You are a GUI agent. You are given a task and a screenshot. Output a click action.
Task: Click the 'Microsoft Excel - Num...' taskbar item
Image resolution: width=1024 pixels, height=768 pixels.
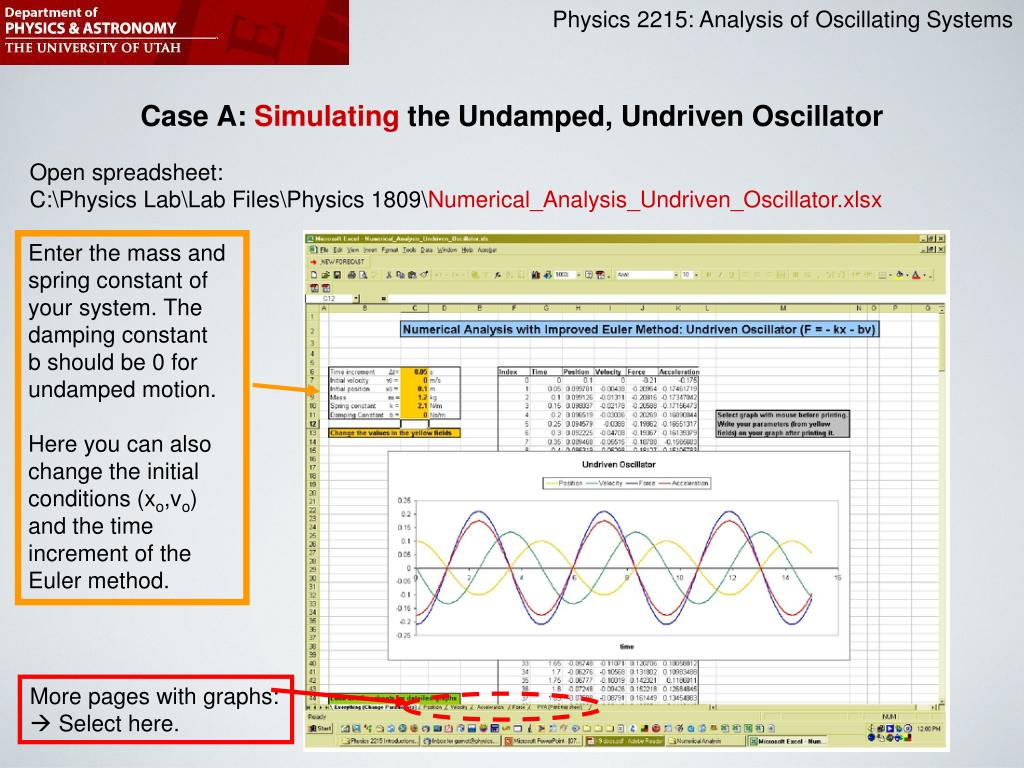point(788,741)
